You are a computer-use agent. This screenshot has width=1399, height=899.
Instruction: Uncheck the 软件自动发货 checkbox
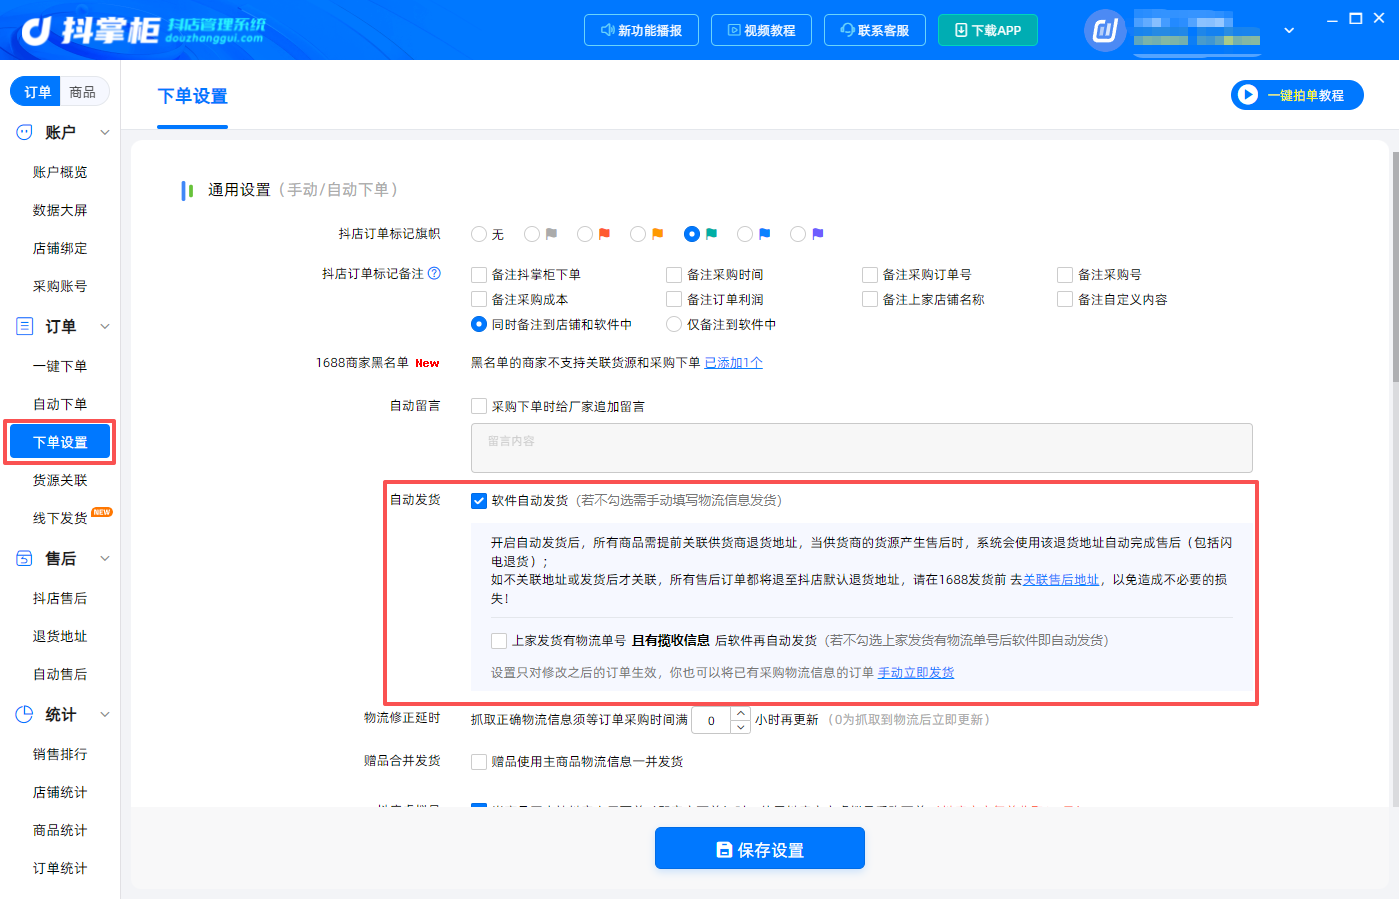pyautogui.click(x=479, y=501)
